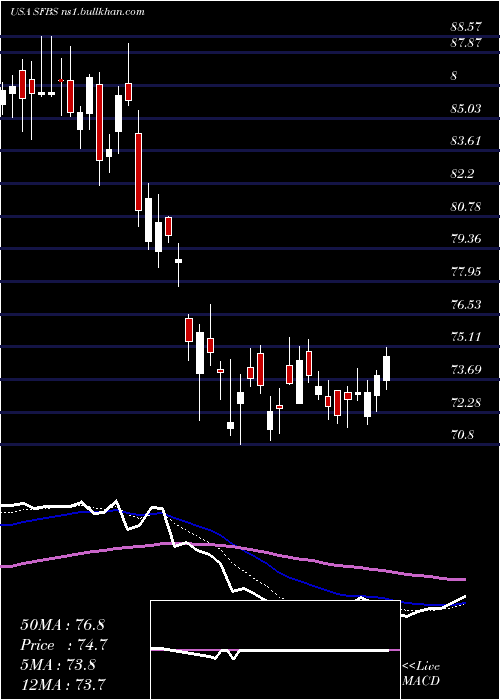Click the 85.03 price axis label
This screenshot has height=700, width=500.
coord(466,108)
